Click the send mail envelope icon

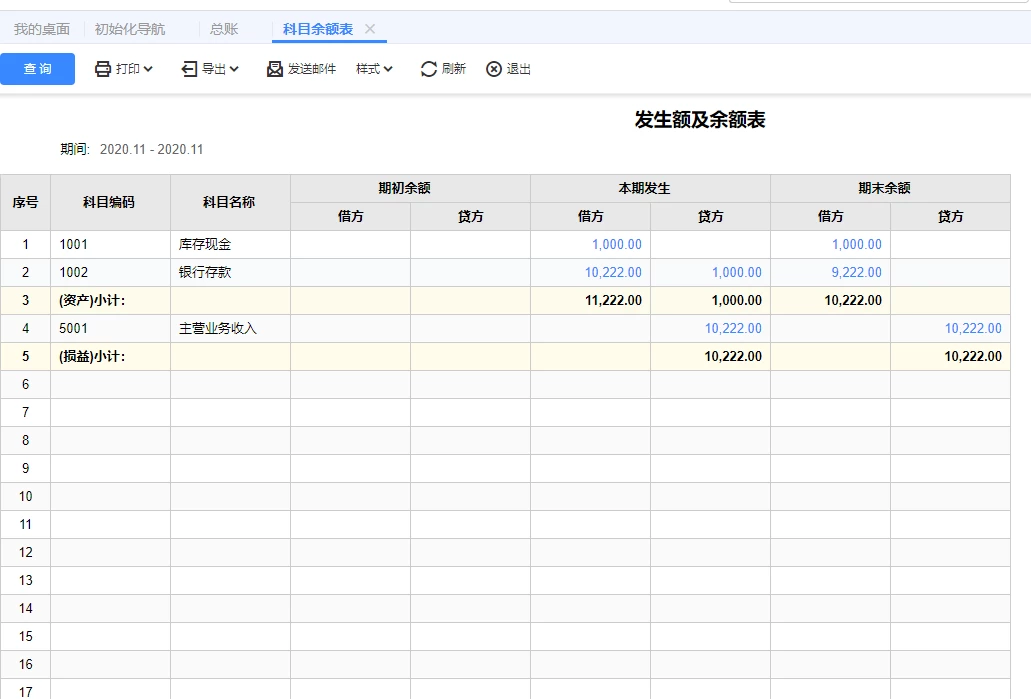coord(275,69)
